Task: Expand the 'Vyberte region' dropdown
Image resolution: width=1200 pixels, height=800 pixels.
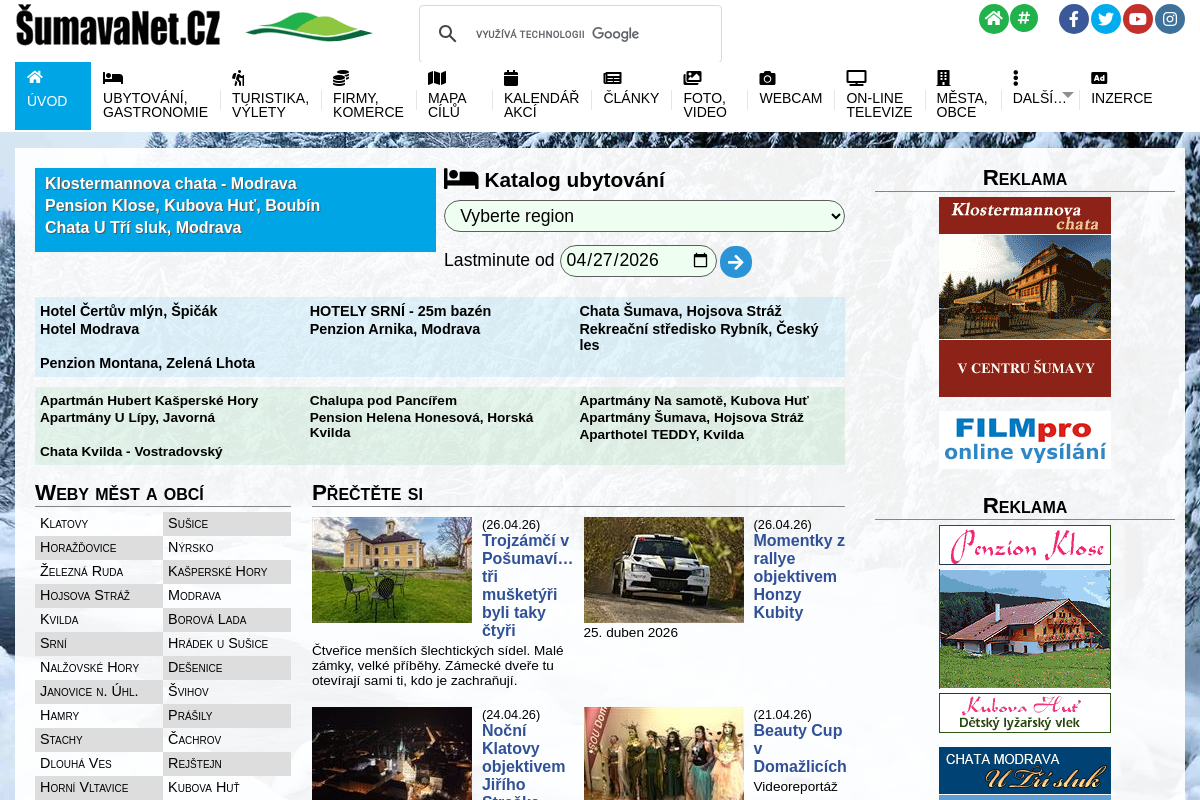Action: tap(644, 216)
